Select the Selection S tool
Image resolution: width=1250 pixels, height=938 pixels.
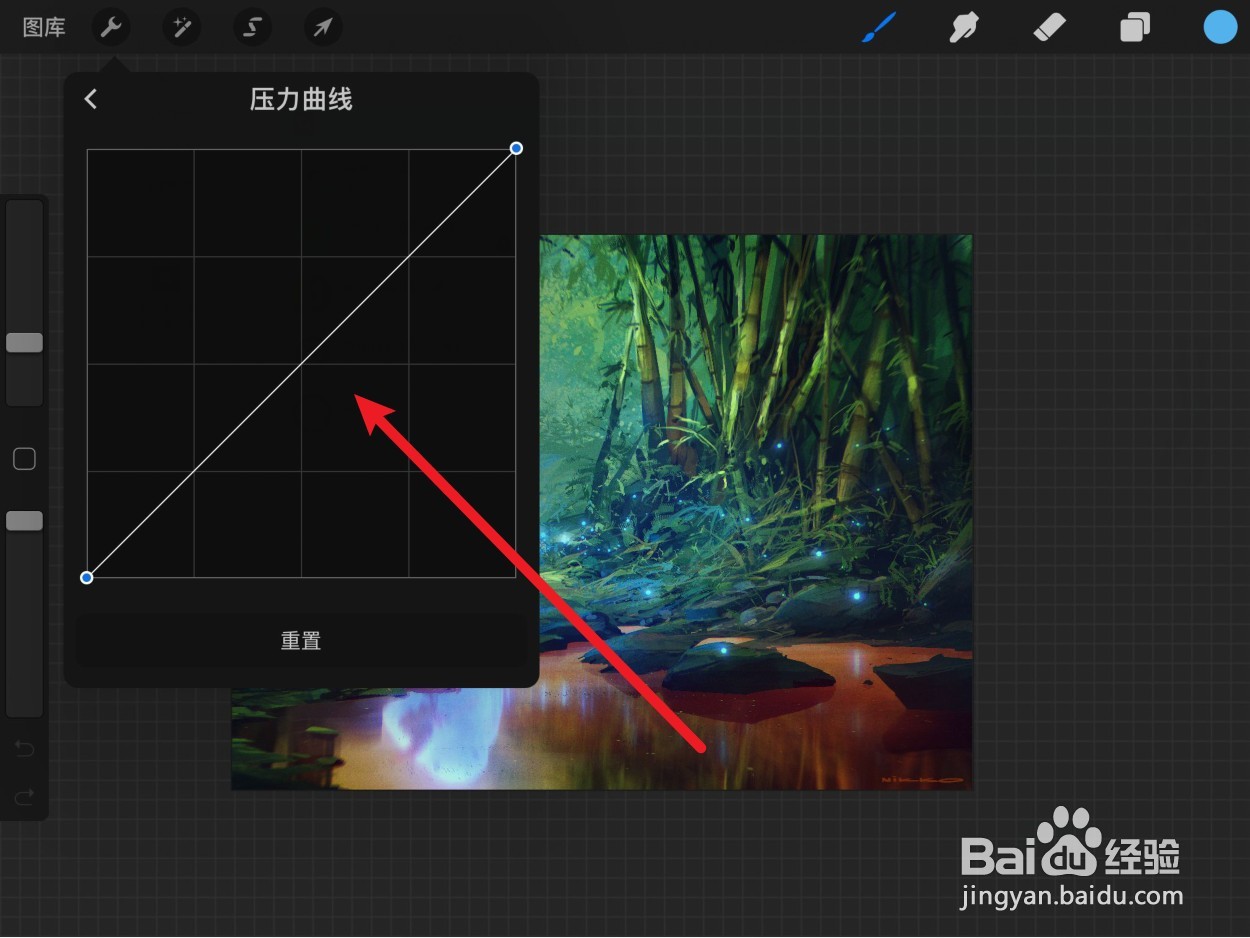(x=253, y=27)
